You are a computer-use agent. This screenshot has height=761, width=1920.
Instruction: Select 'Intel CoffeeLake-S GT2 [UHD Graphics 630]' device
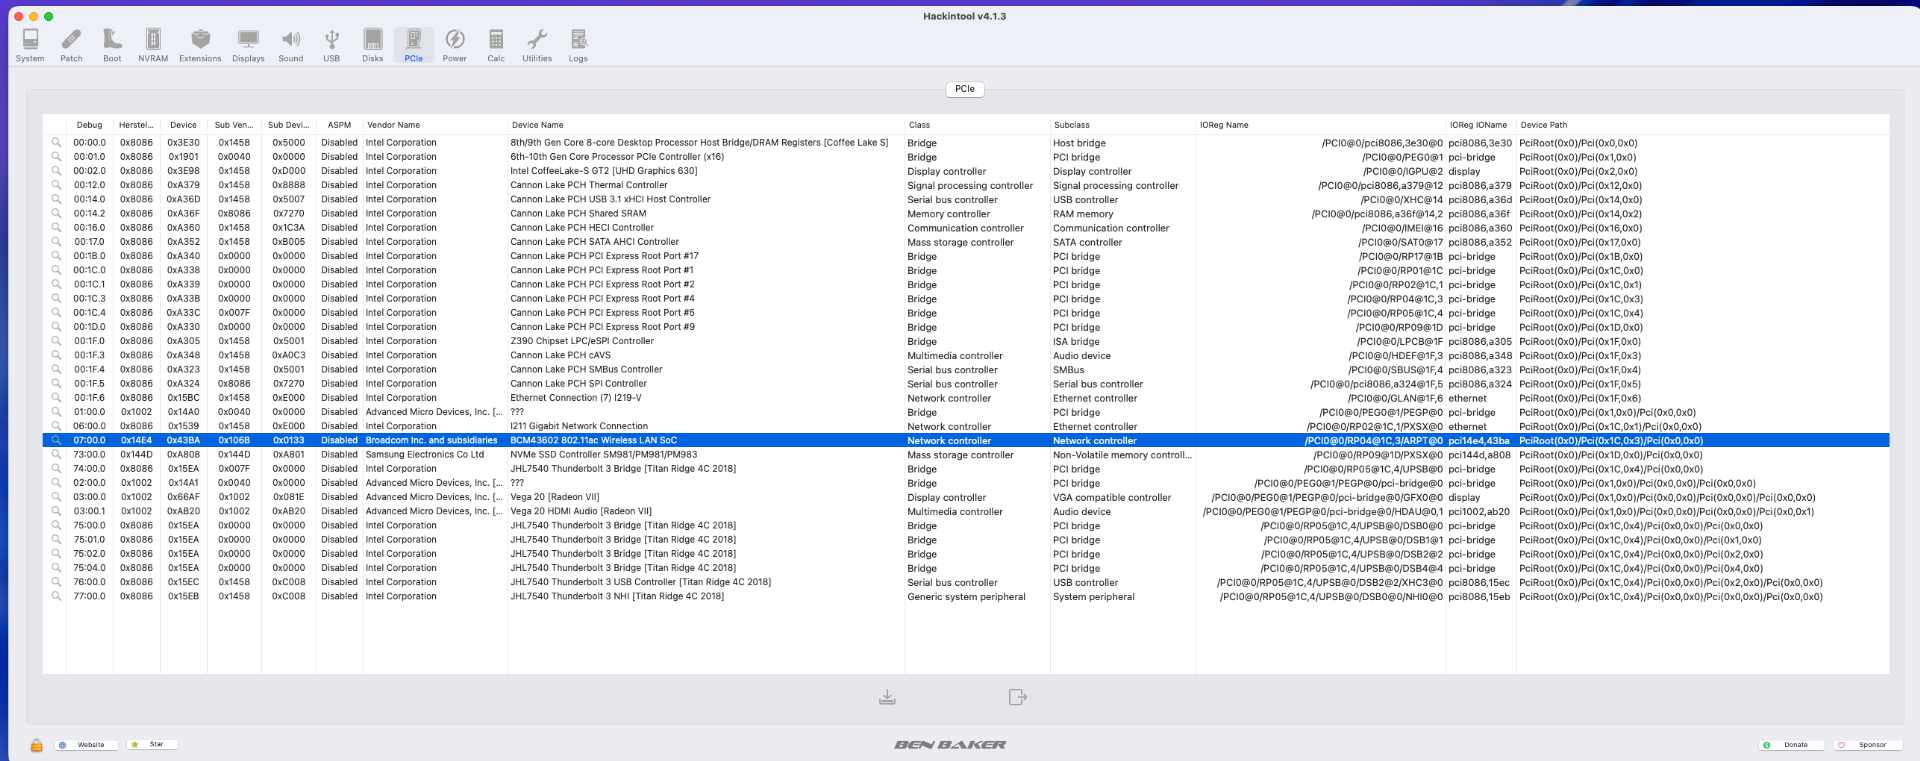tap(604, 171)
